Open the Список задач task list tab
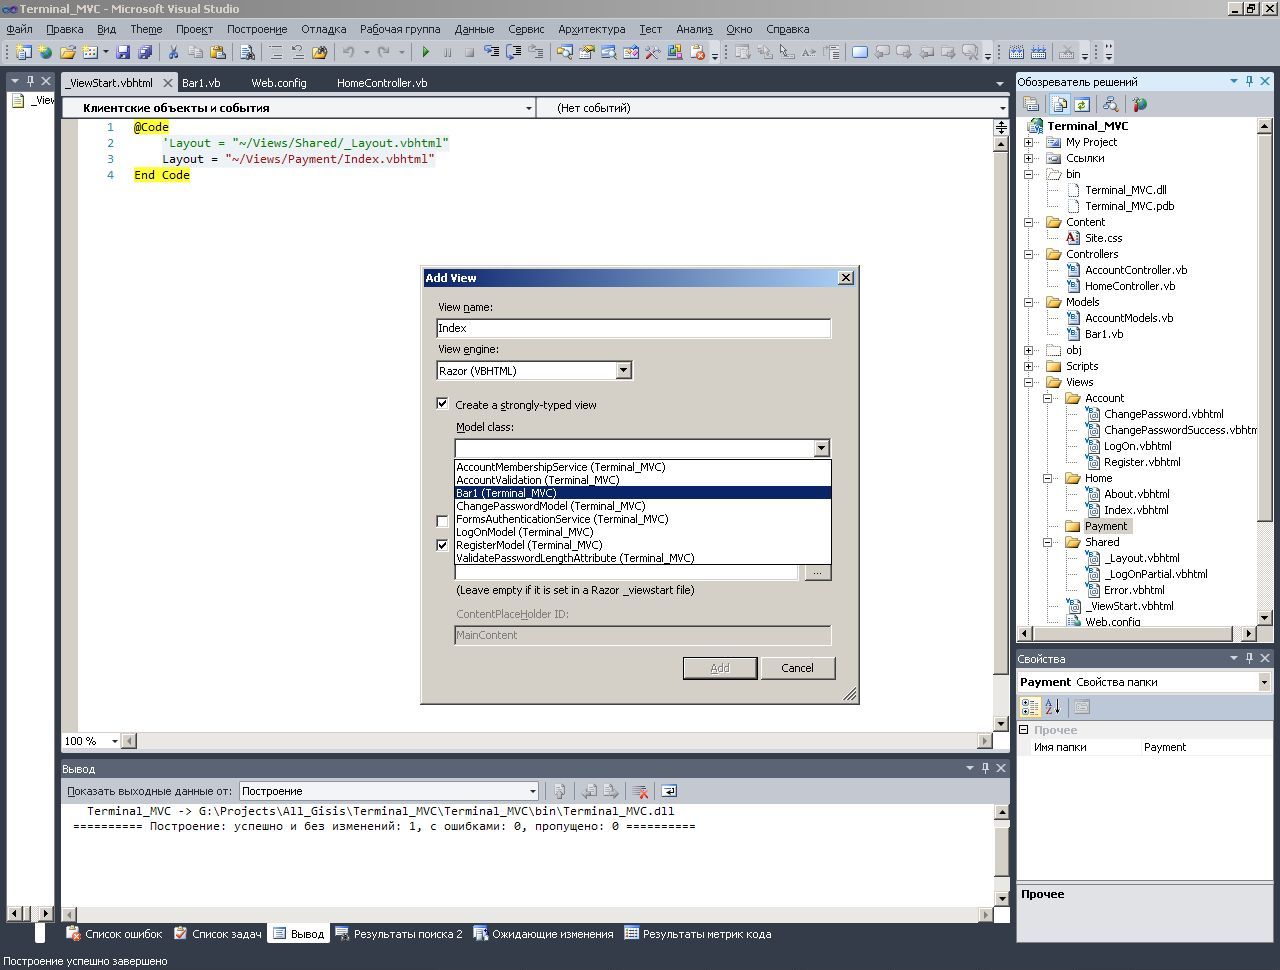This screenshot has height=970, width=1280. pos(218,934)
